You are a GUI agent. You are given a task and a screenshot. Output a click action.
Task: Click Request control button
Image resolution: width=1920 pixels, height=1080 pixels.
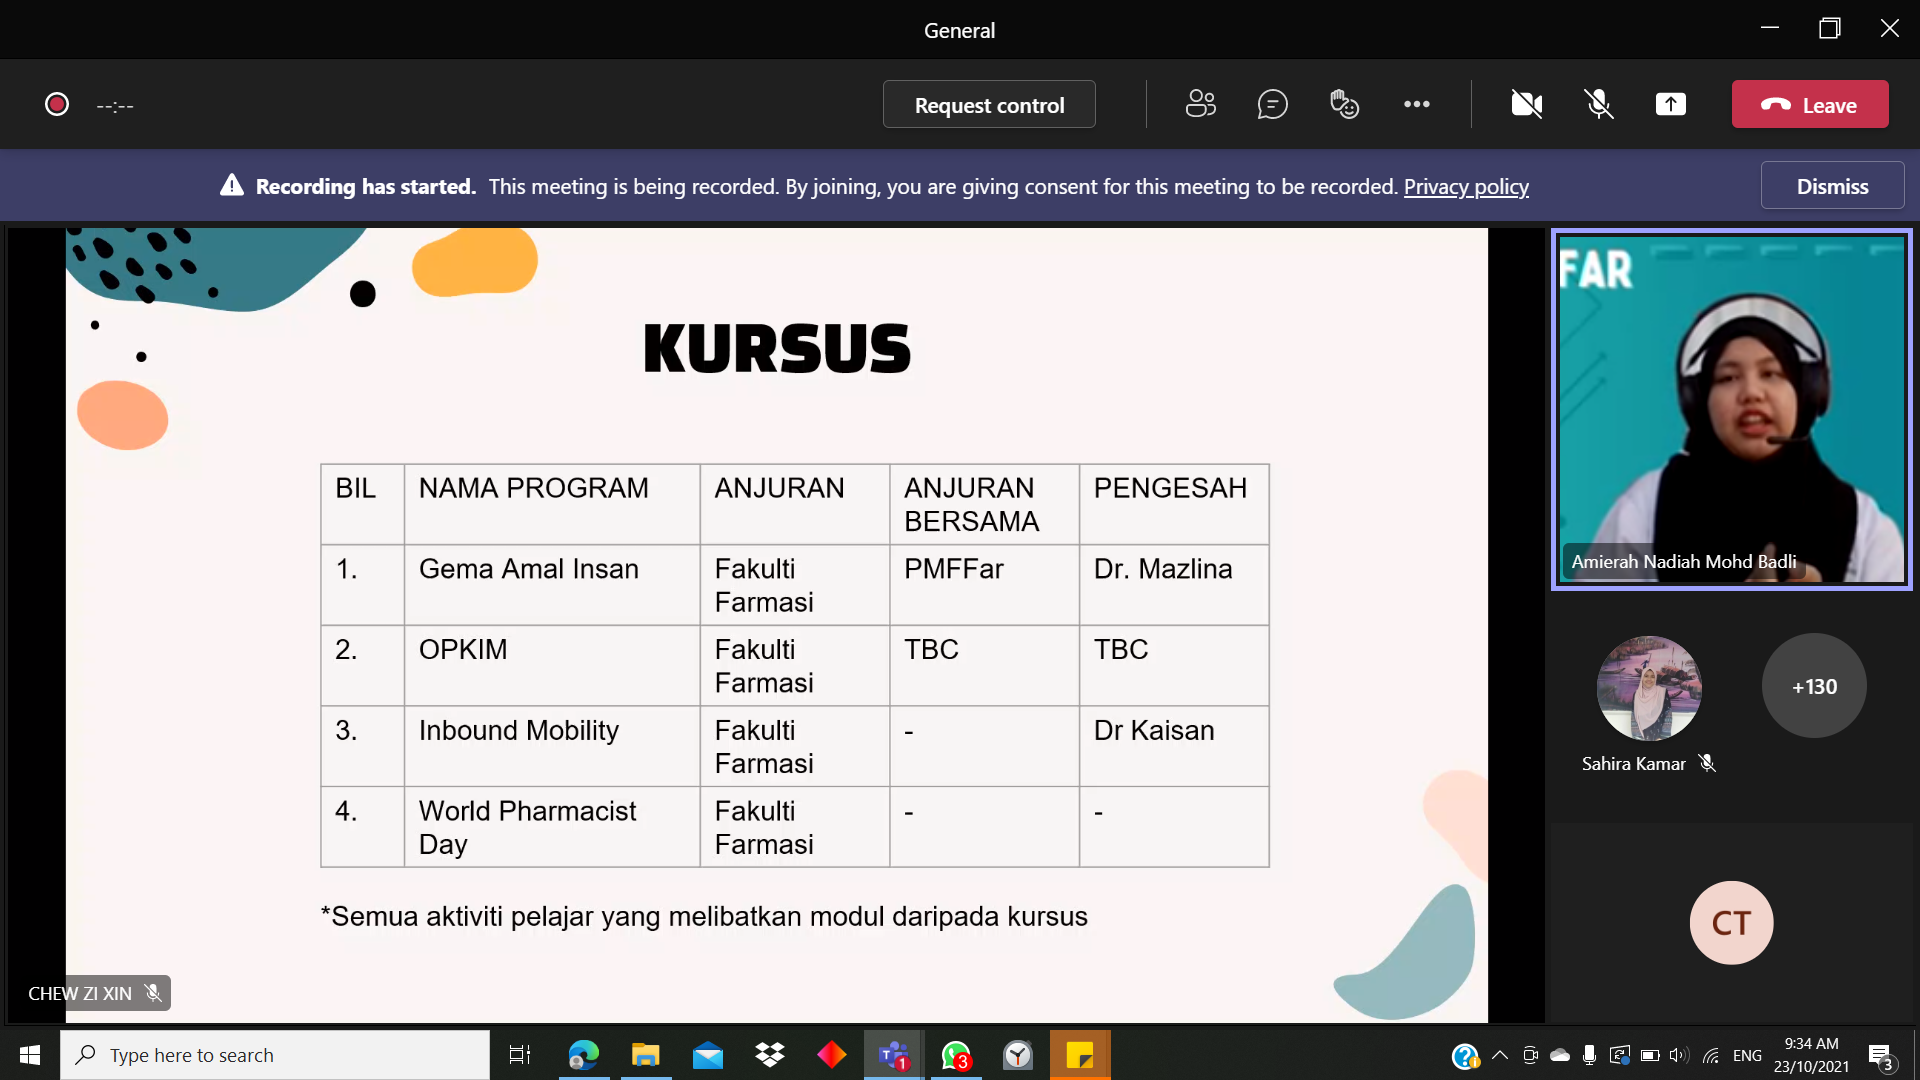coord(988,104)
